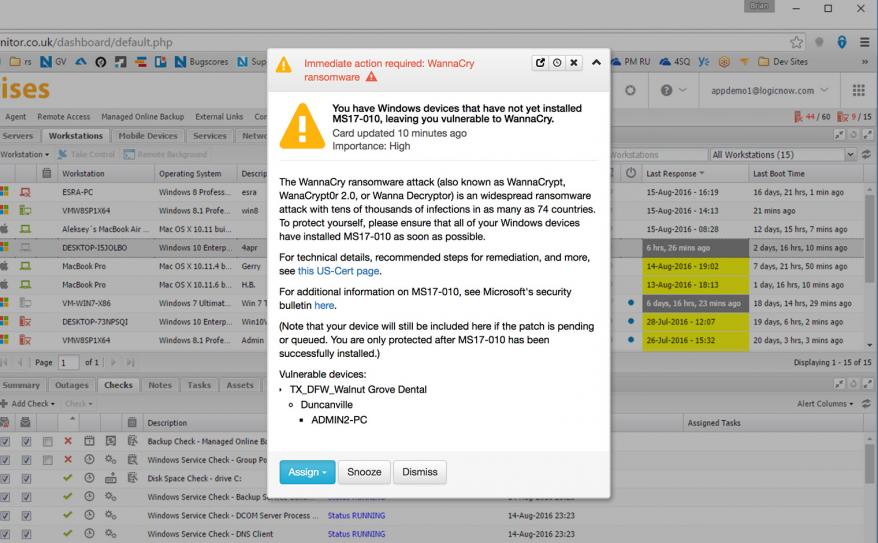Viewport: 878px width, 543px height.
Task: Click the Dismiss button
Action: tap(420, 472)
